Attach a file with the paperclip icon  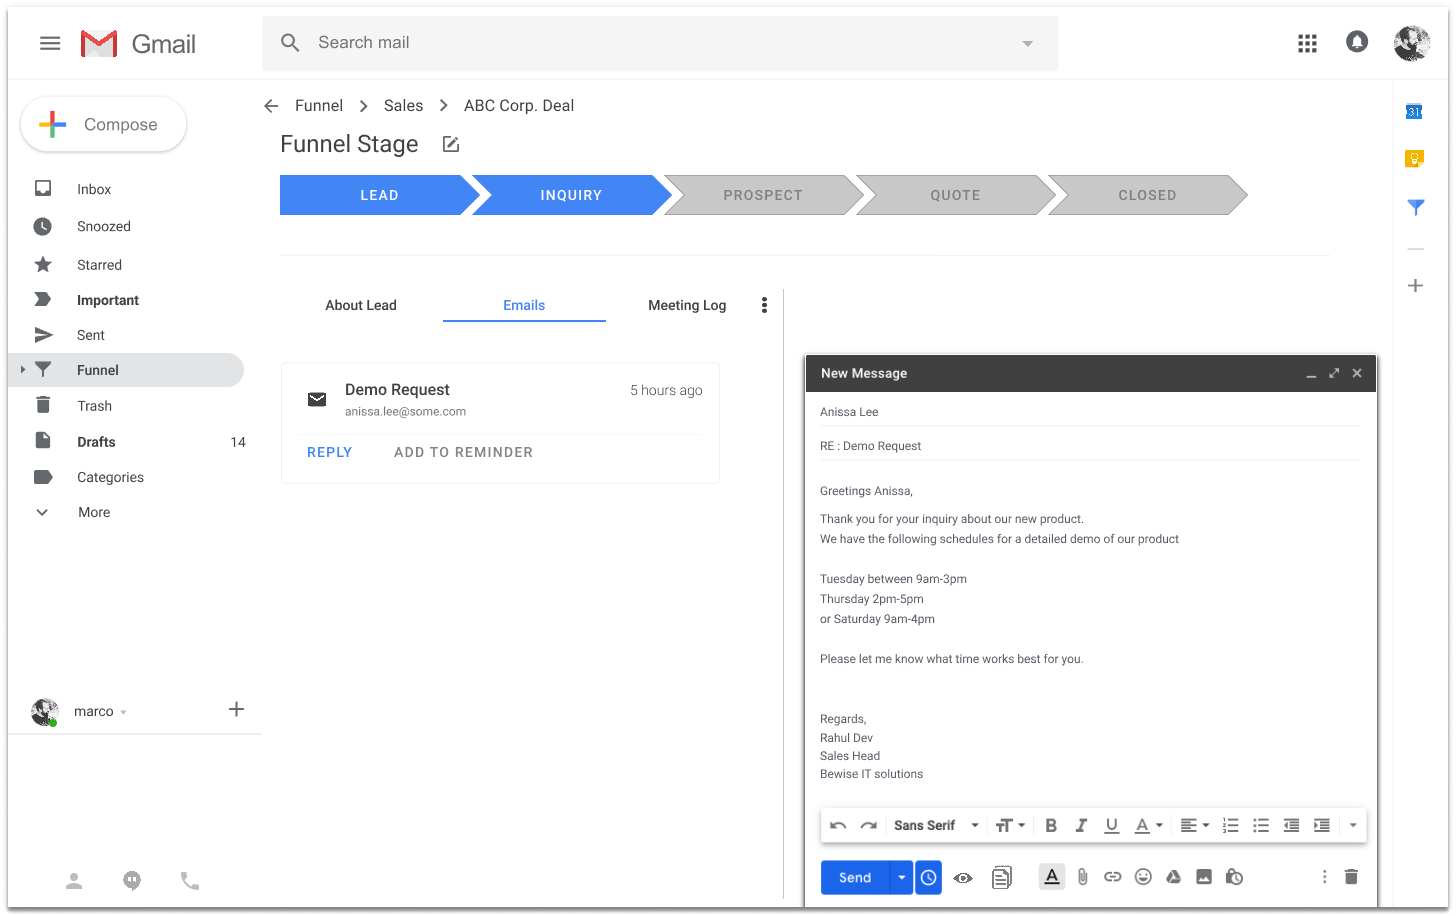[x=1082, y=877]
